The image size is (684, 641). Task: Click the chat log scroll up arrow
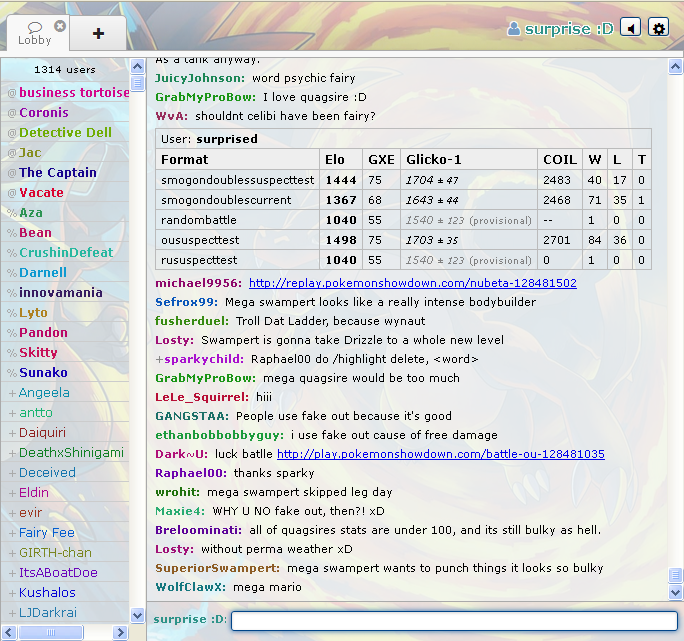[675, 67]
